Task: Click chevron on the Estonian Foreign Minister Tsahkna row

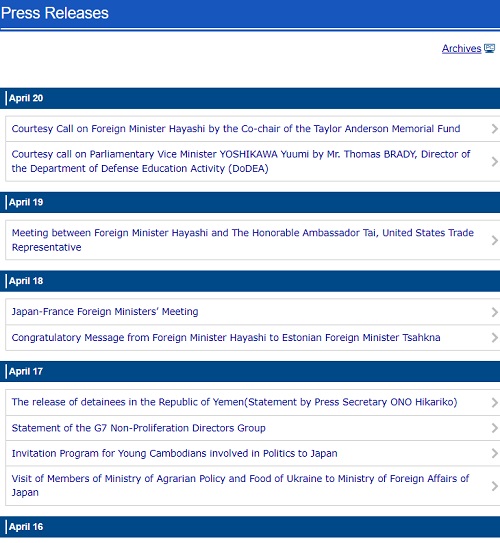Action: [x=494, y=338]
